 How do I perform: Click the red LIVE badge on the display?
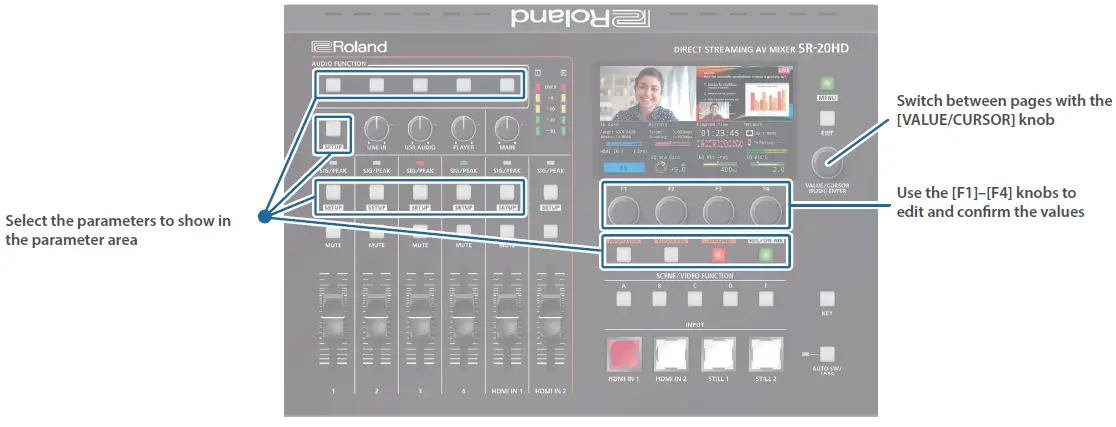pyautogui.click(x=784, y=71)
